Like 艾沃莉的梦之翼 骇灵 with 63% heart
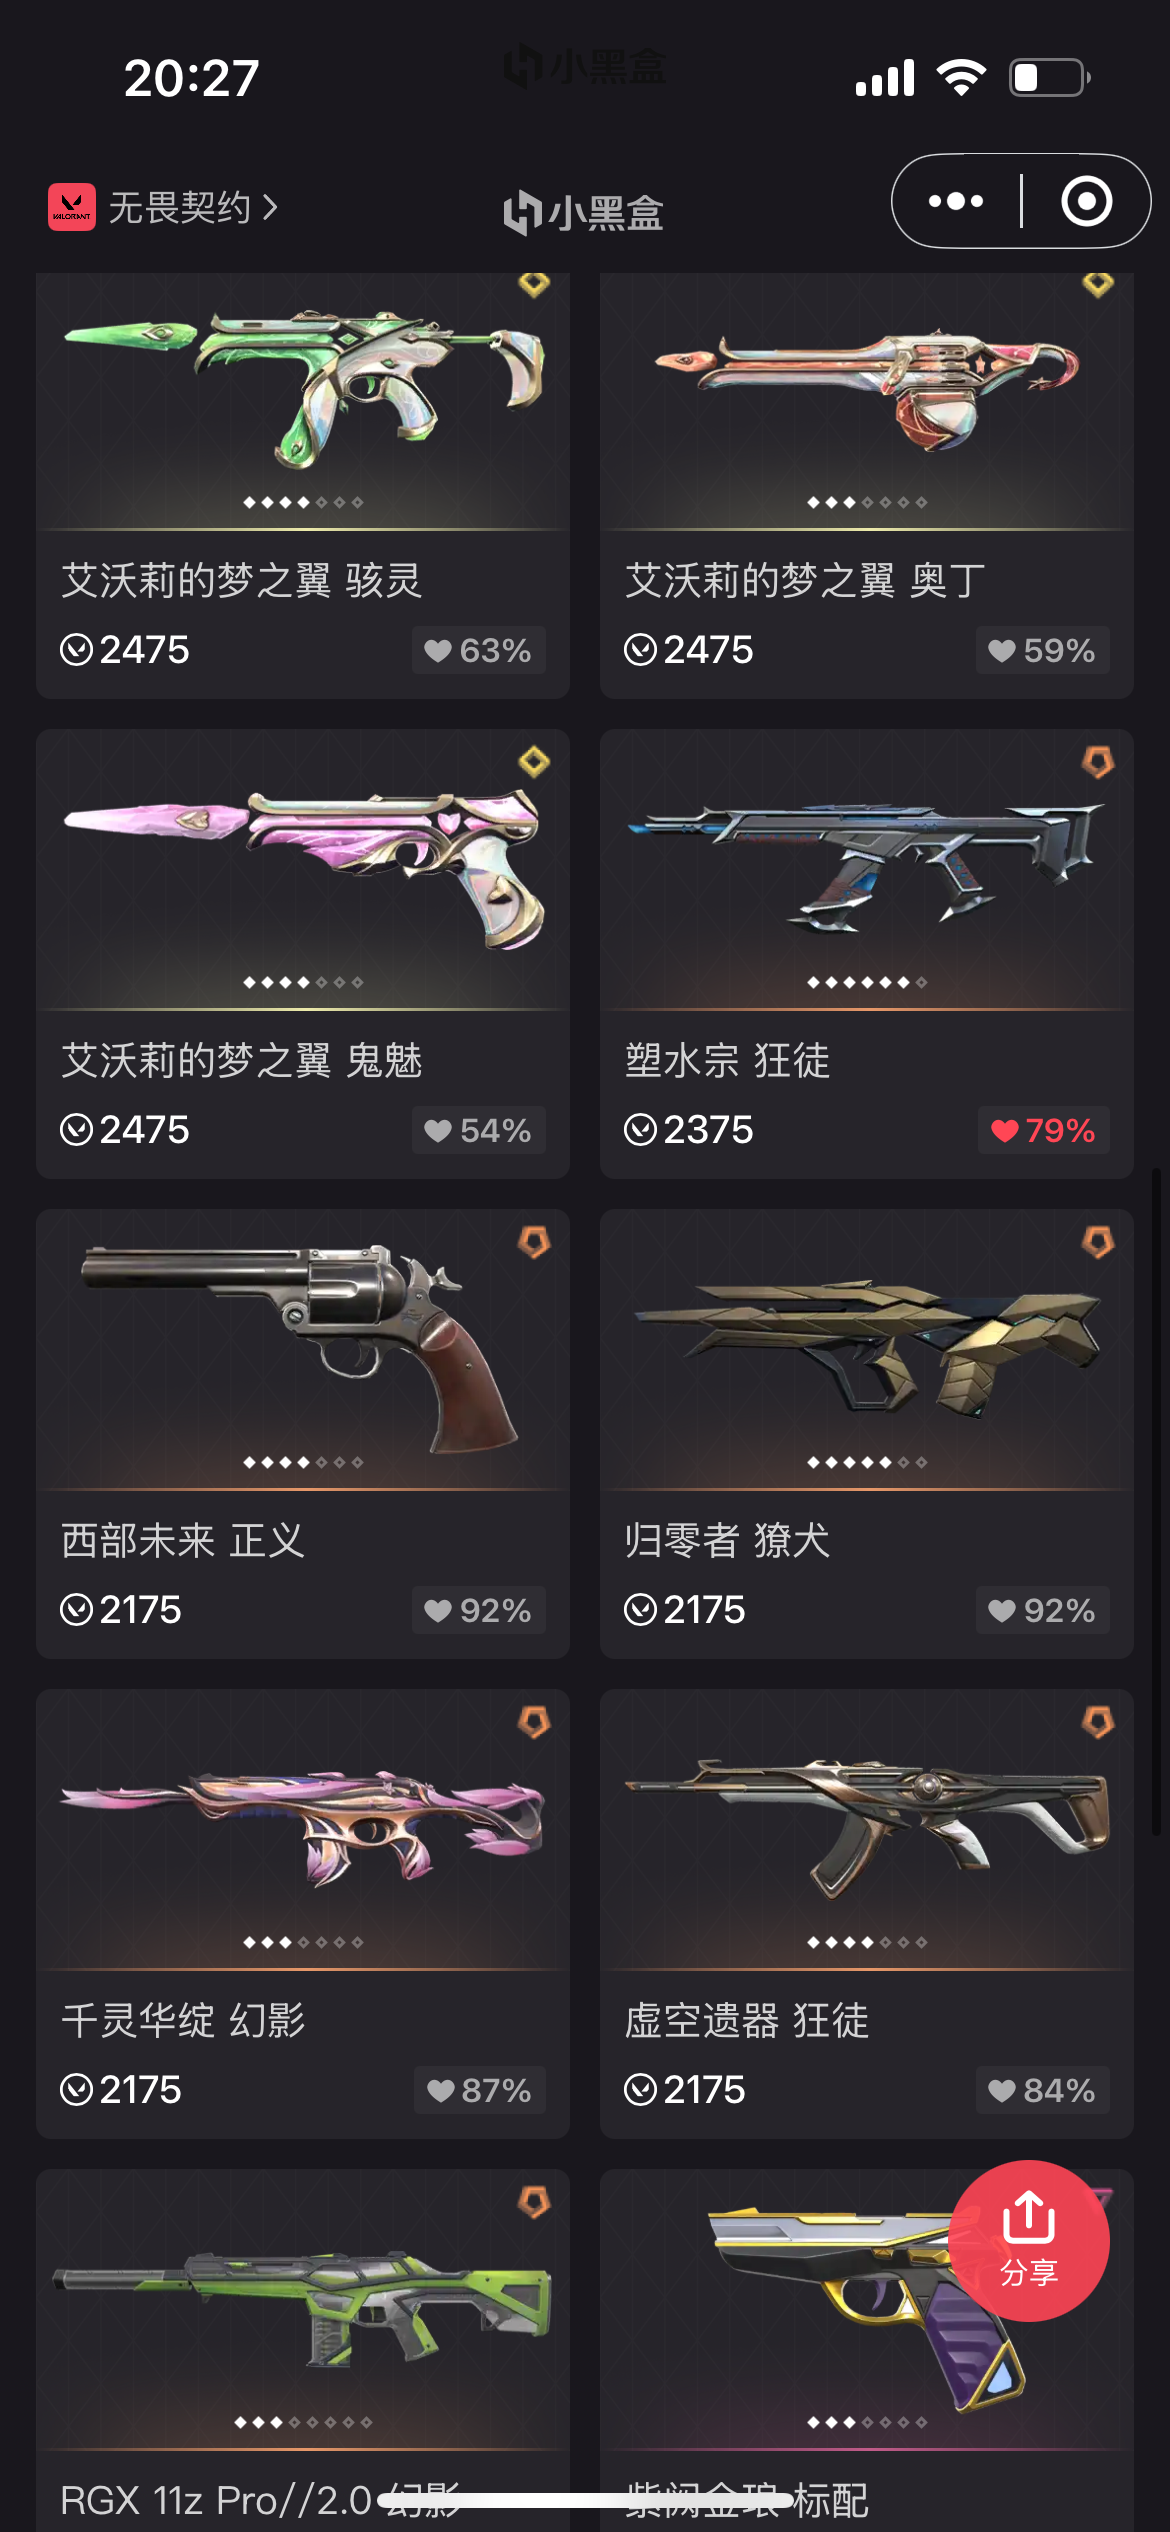Image resolution: width=1170 pixels, height=2532 pixels. pyautogui.click(x=478, y=650)
